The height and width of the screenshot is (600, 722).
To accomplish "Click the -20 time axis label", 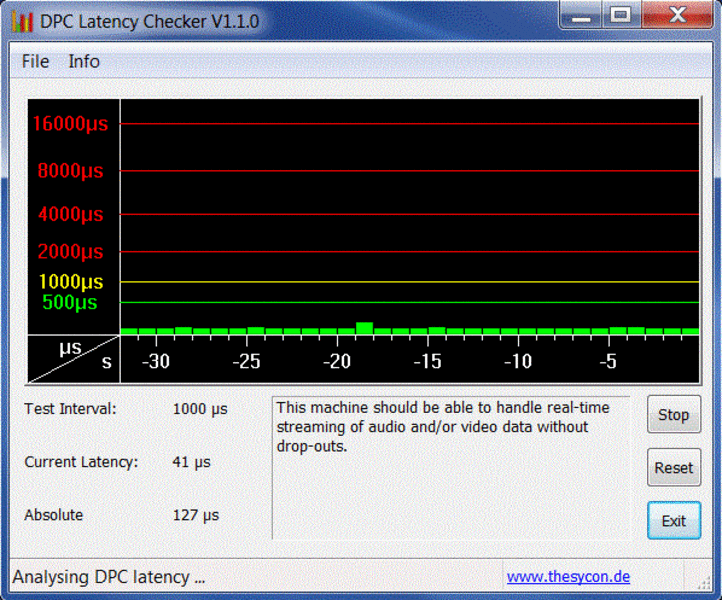I will point(337,361).
